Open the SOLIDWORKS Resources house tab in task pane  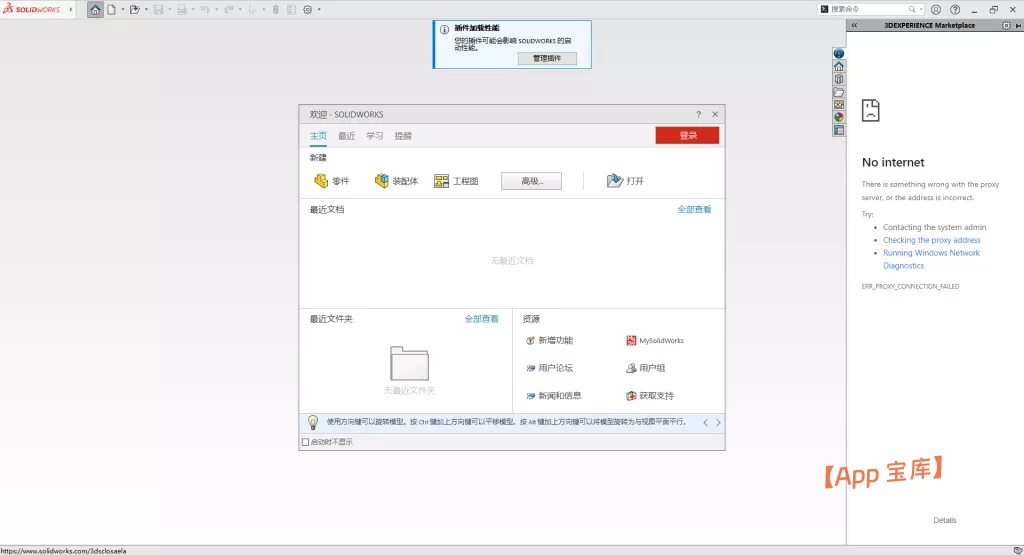(839, 66)
